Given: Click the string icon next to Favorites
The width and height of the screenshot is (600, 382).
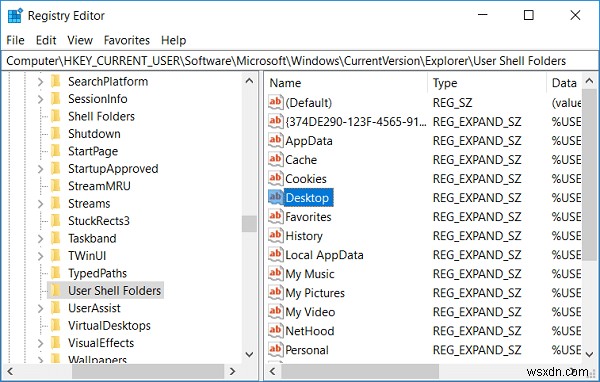Looking at the screenshot, I should 276,216.
